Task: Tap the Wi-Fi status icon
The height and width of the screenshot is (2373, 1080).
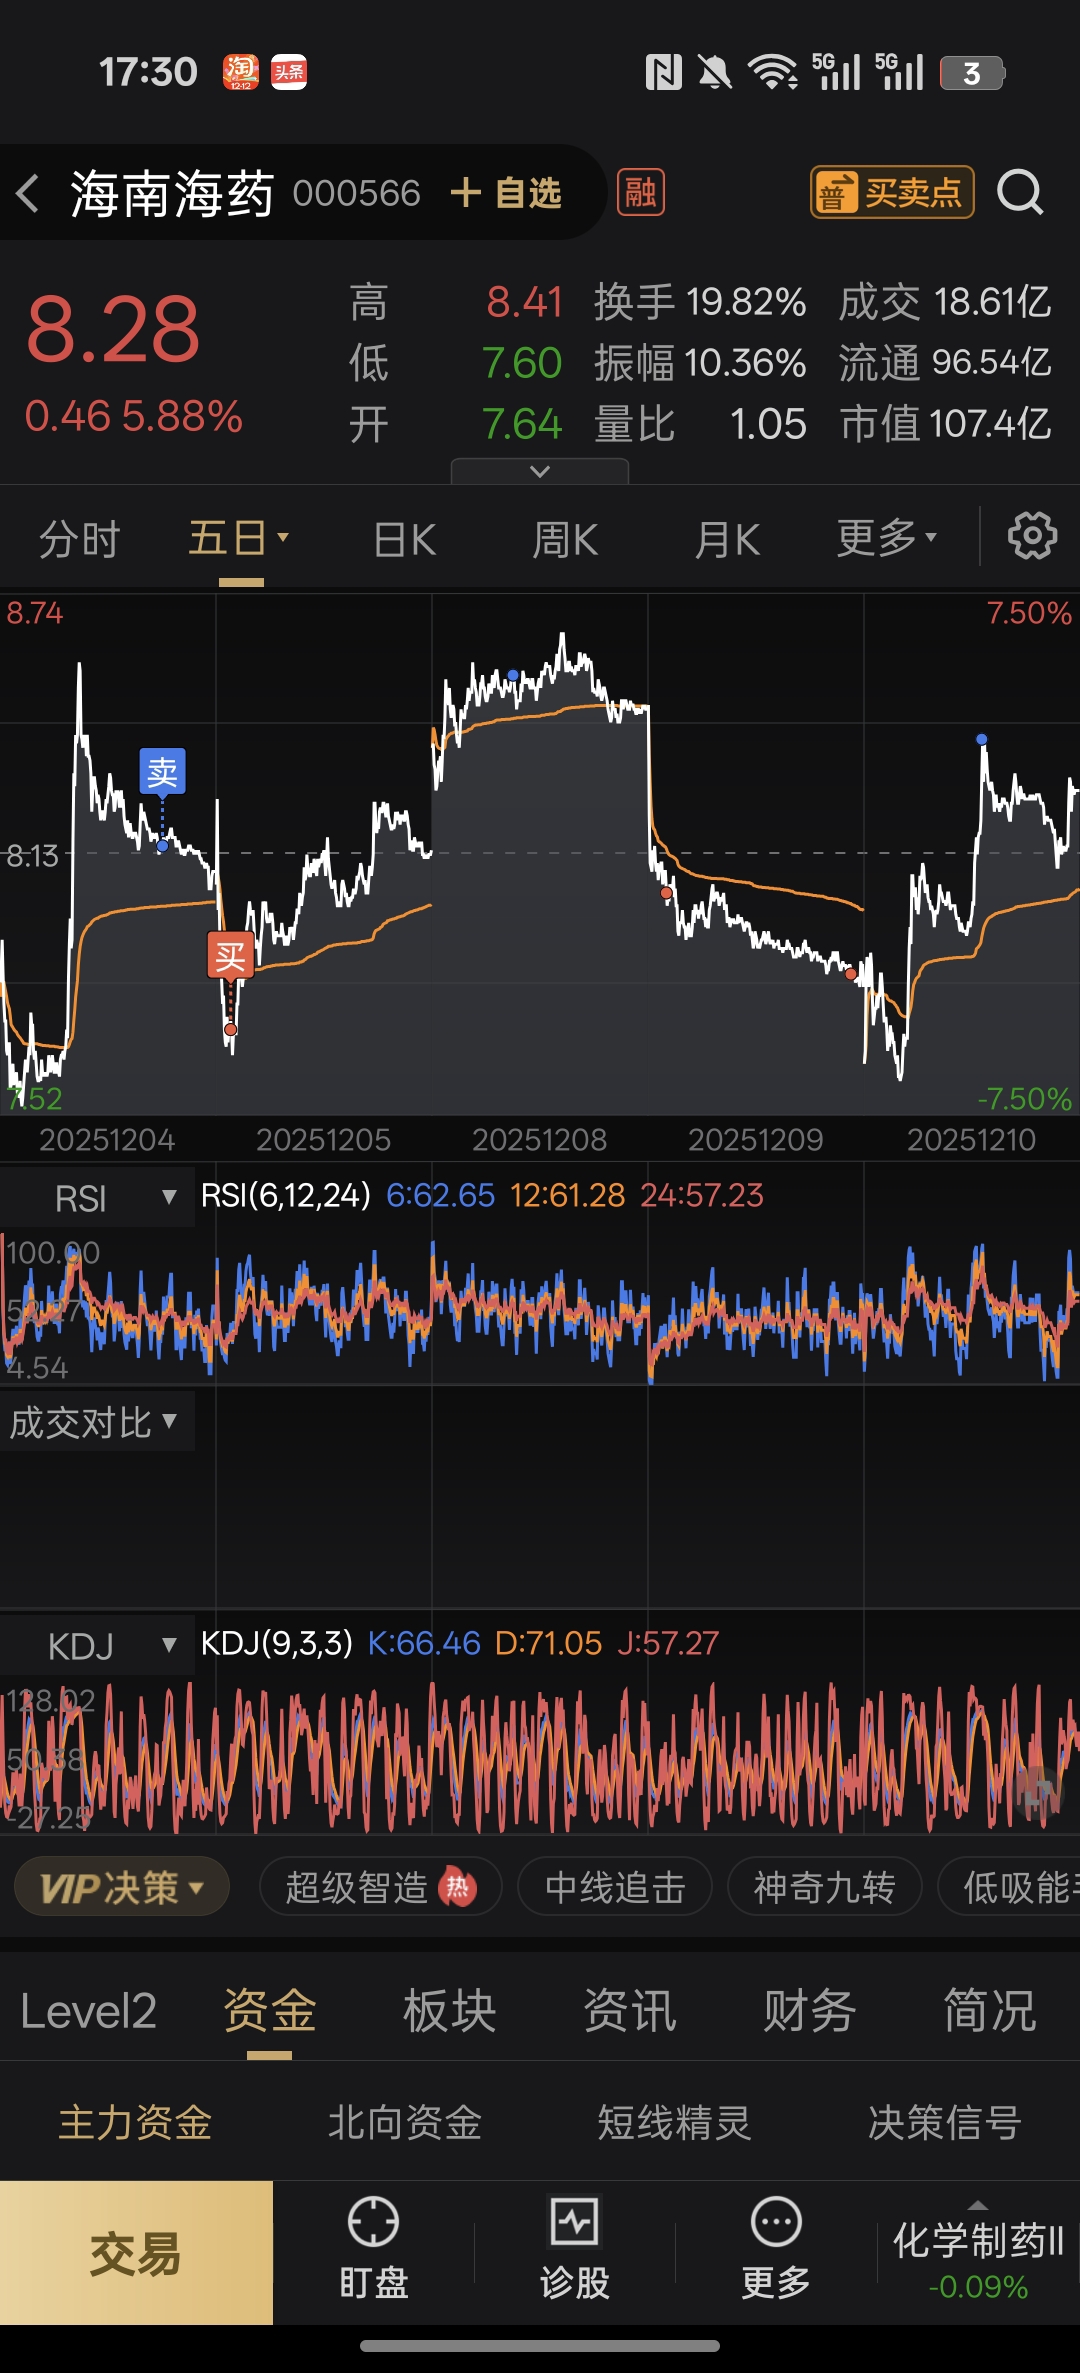Action: pos(772,72)
